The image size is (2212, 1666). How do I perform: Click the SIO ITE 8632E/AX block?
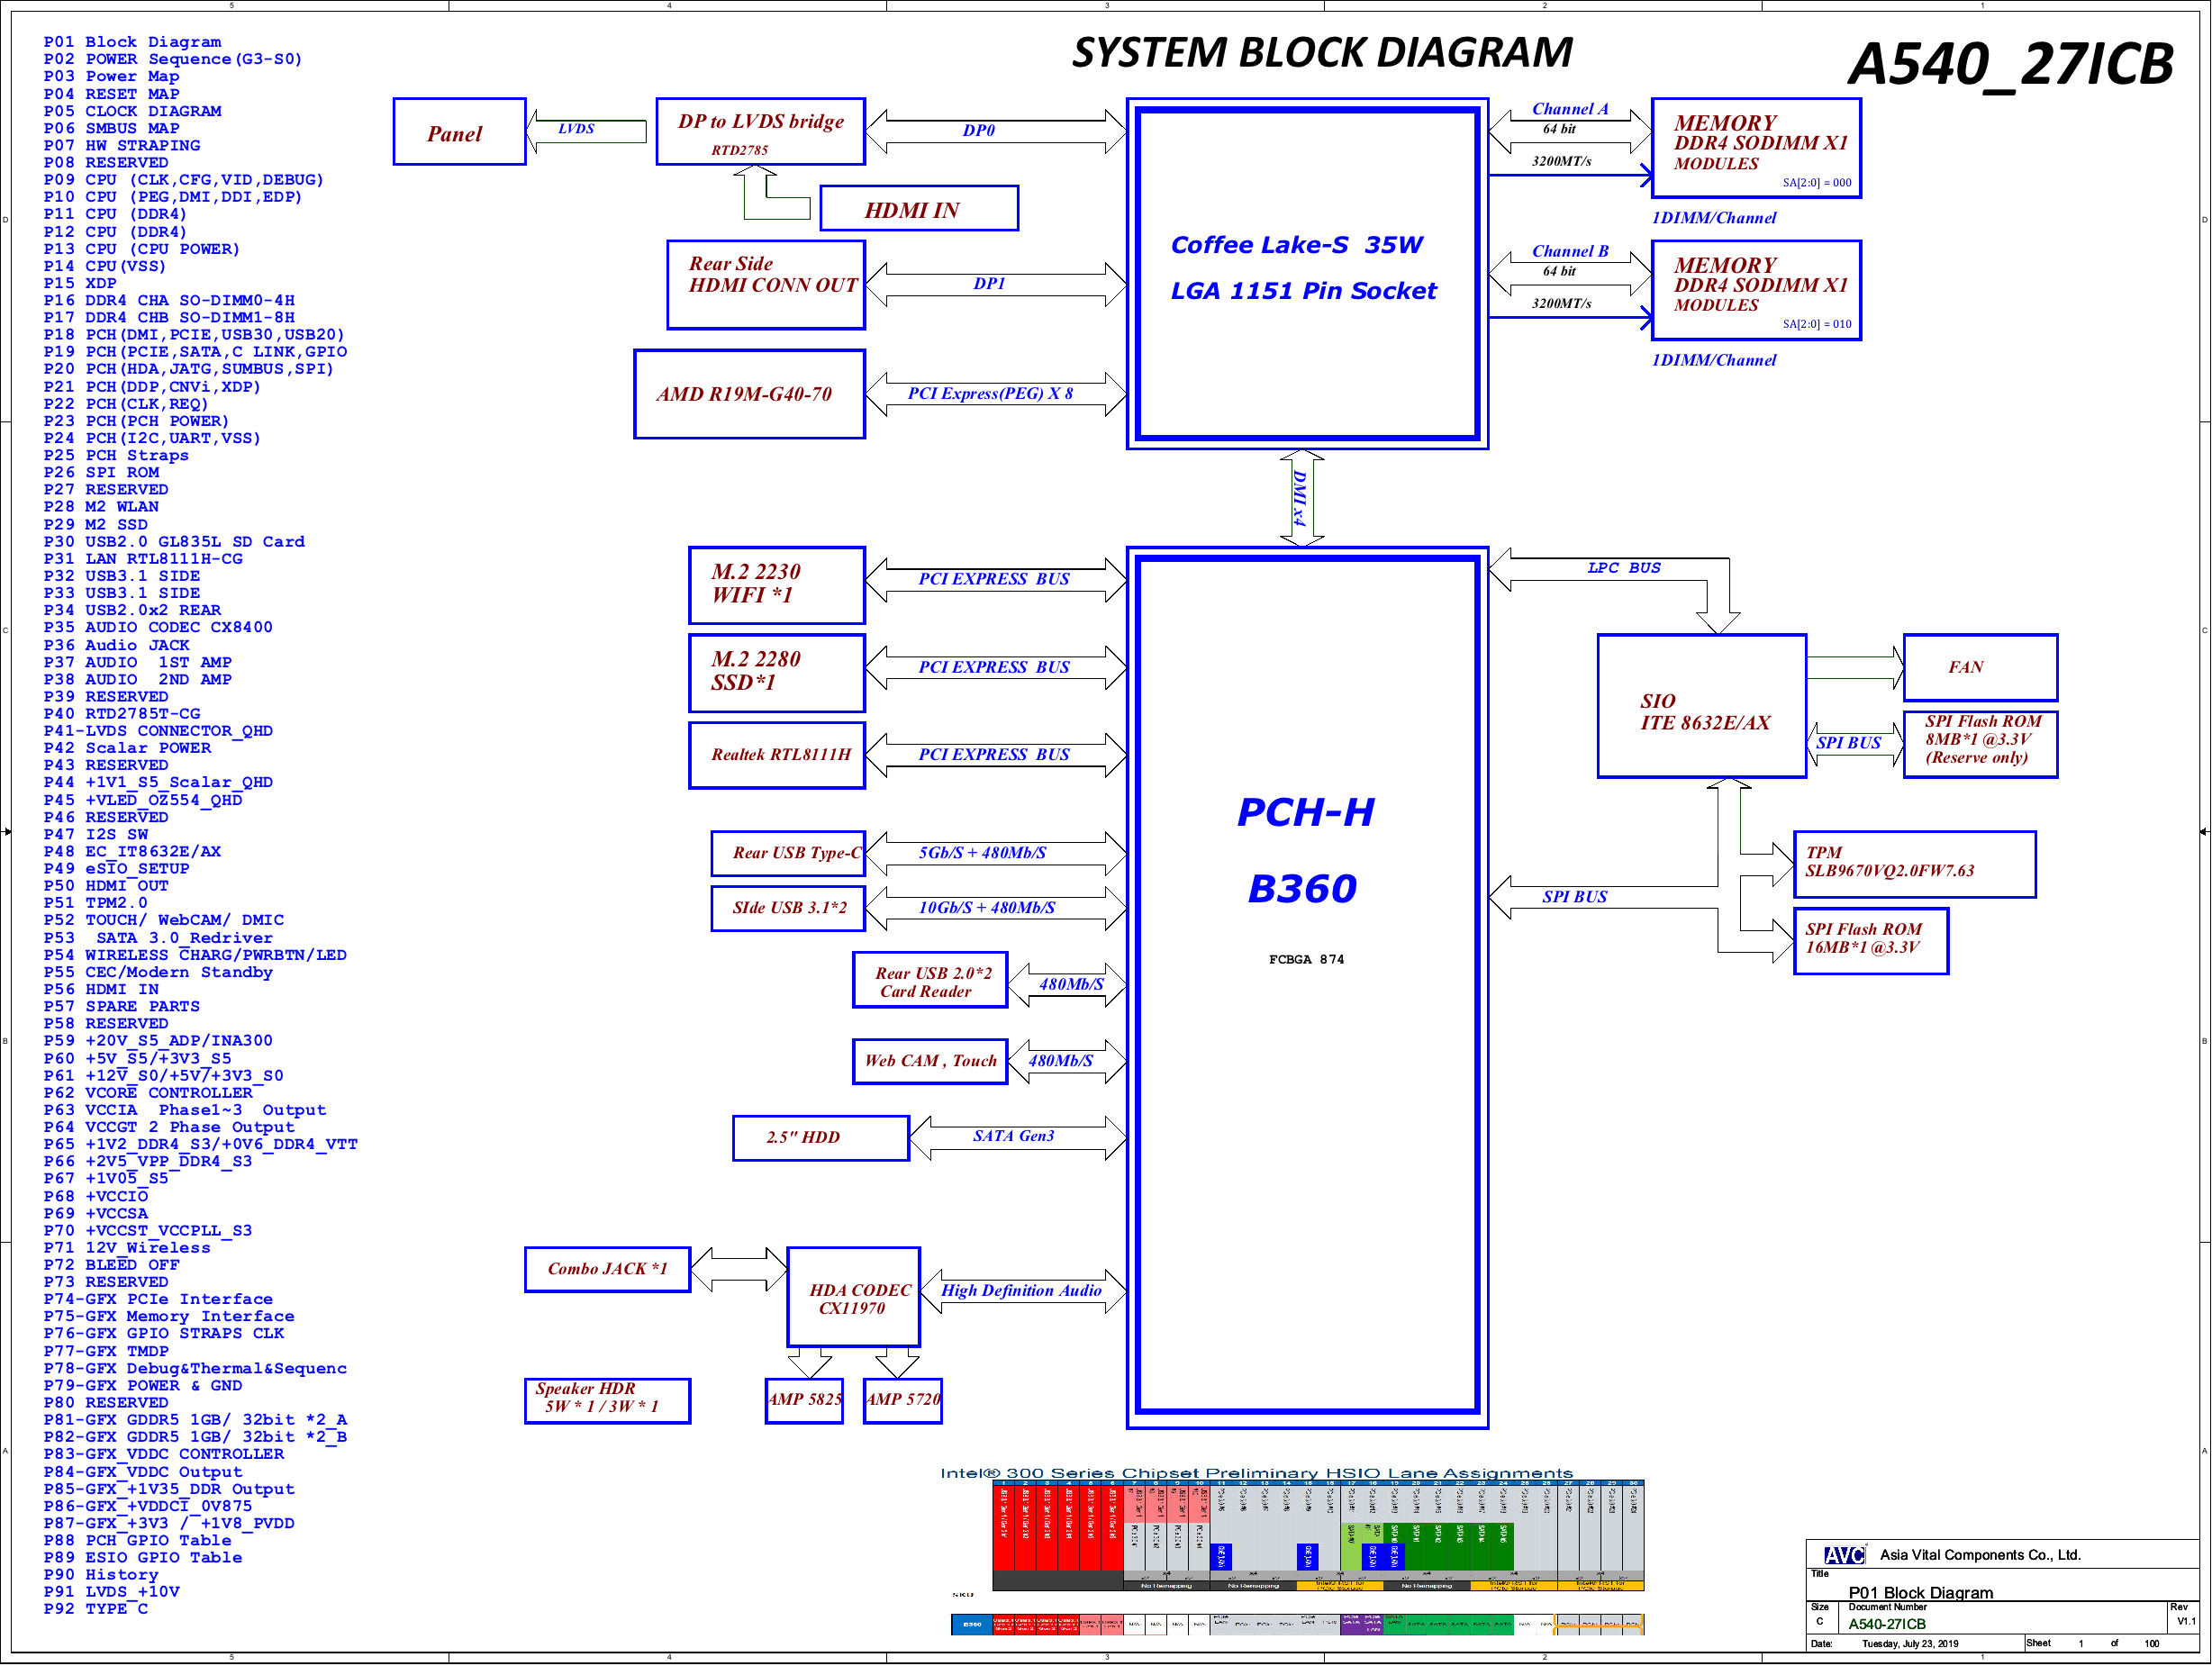(x=1700, y=707)
